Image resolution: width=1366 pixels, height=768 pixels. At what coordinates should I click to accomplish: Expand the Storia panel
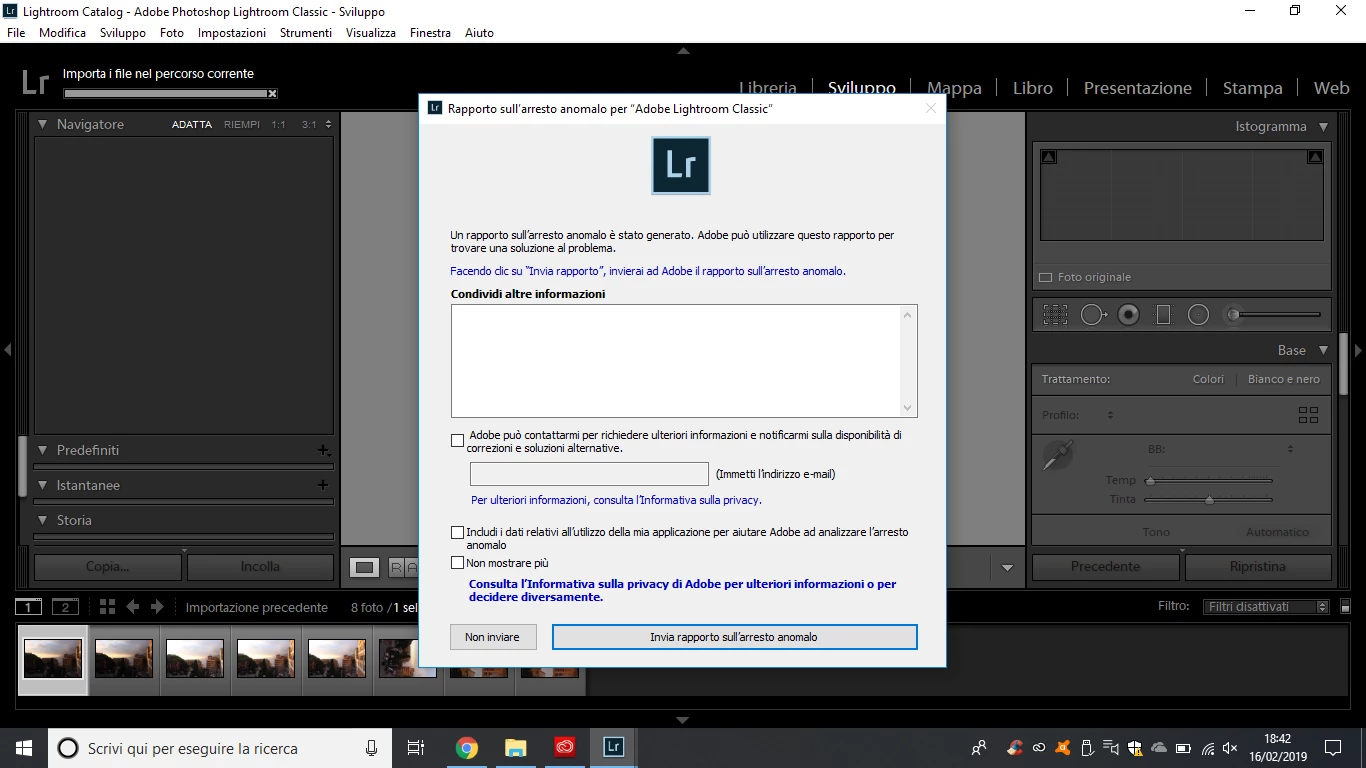(43, 520)
